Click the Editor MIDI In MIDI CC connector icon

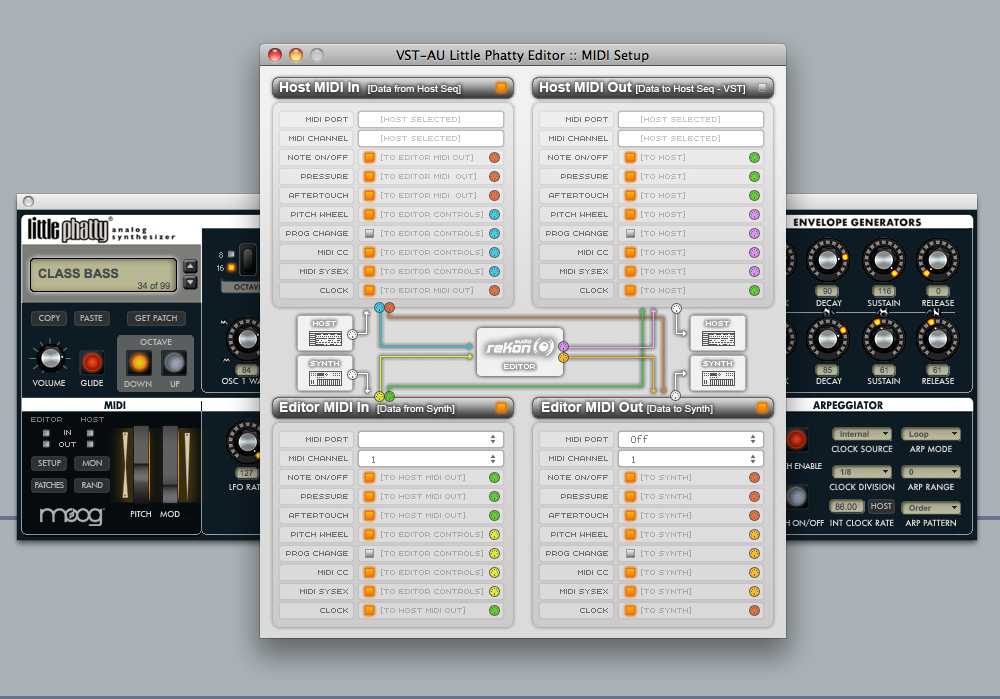tap(494, 572)
